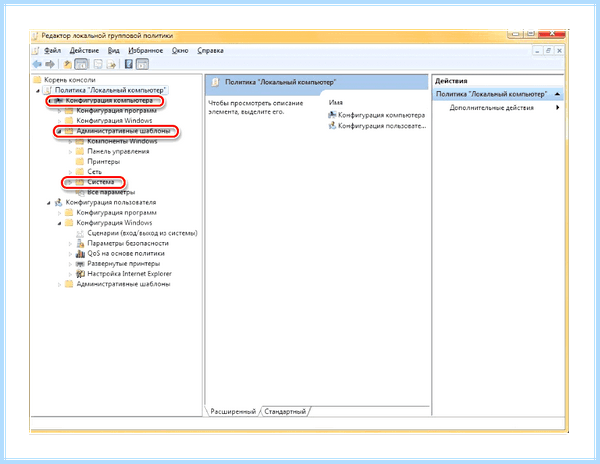Click Конфигурация пользовате... icon in the center list

[332, 125]
